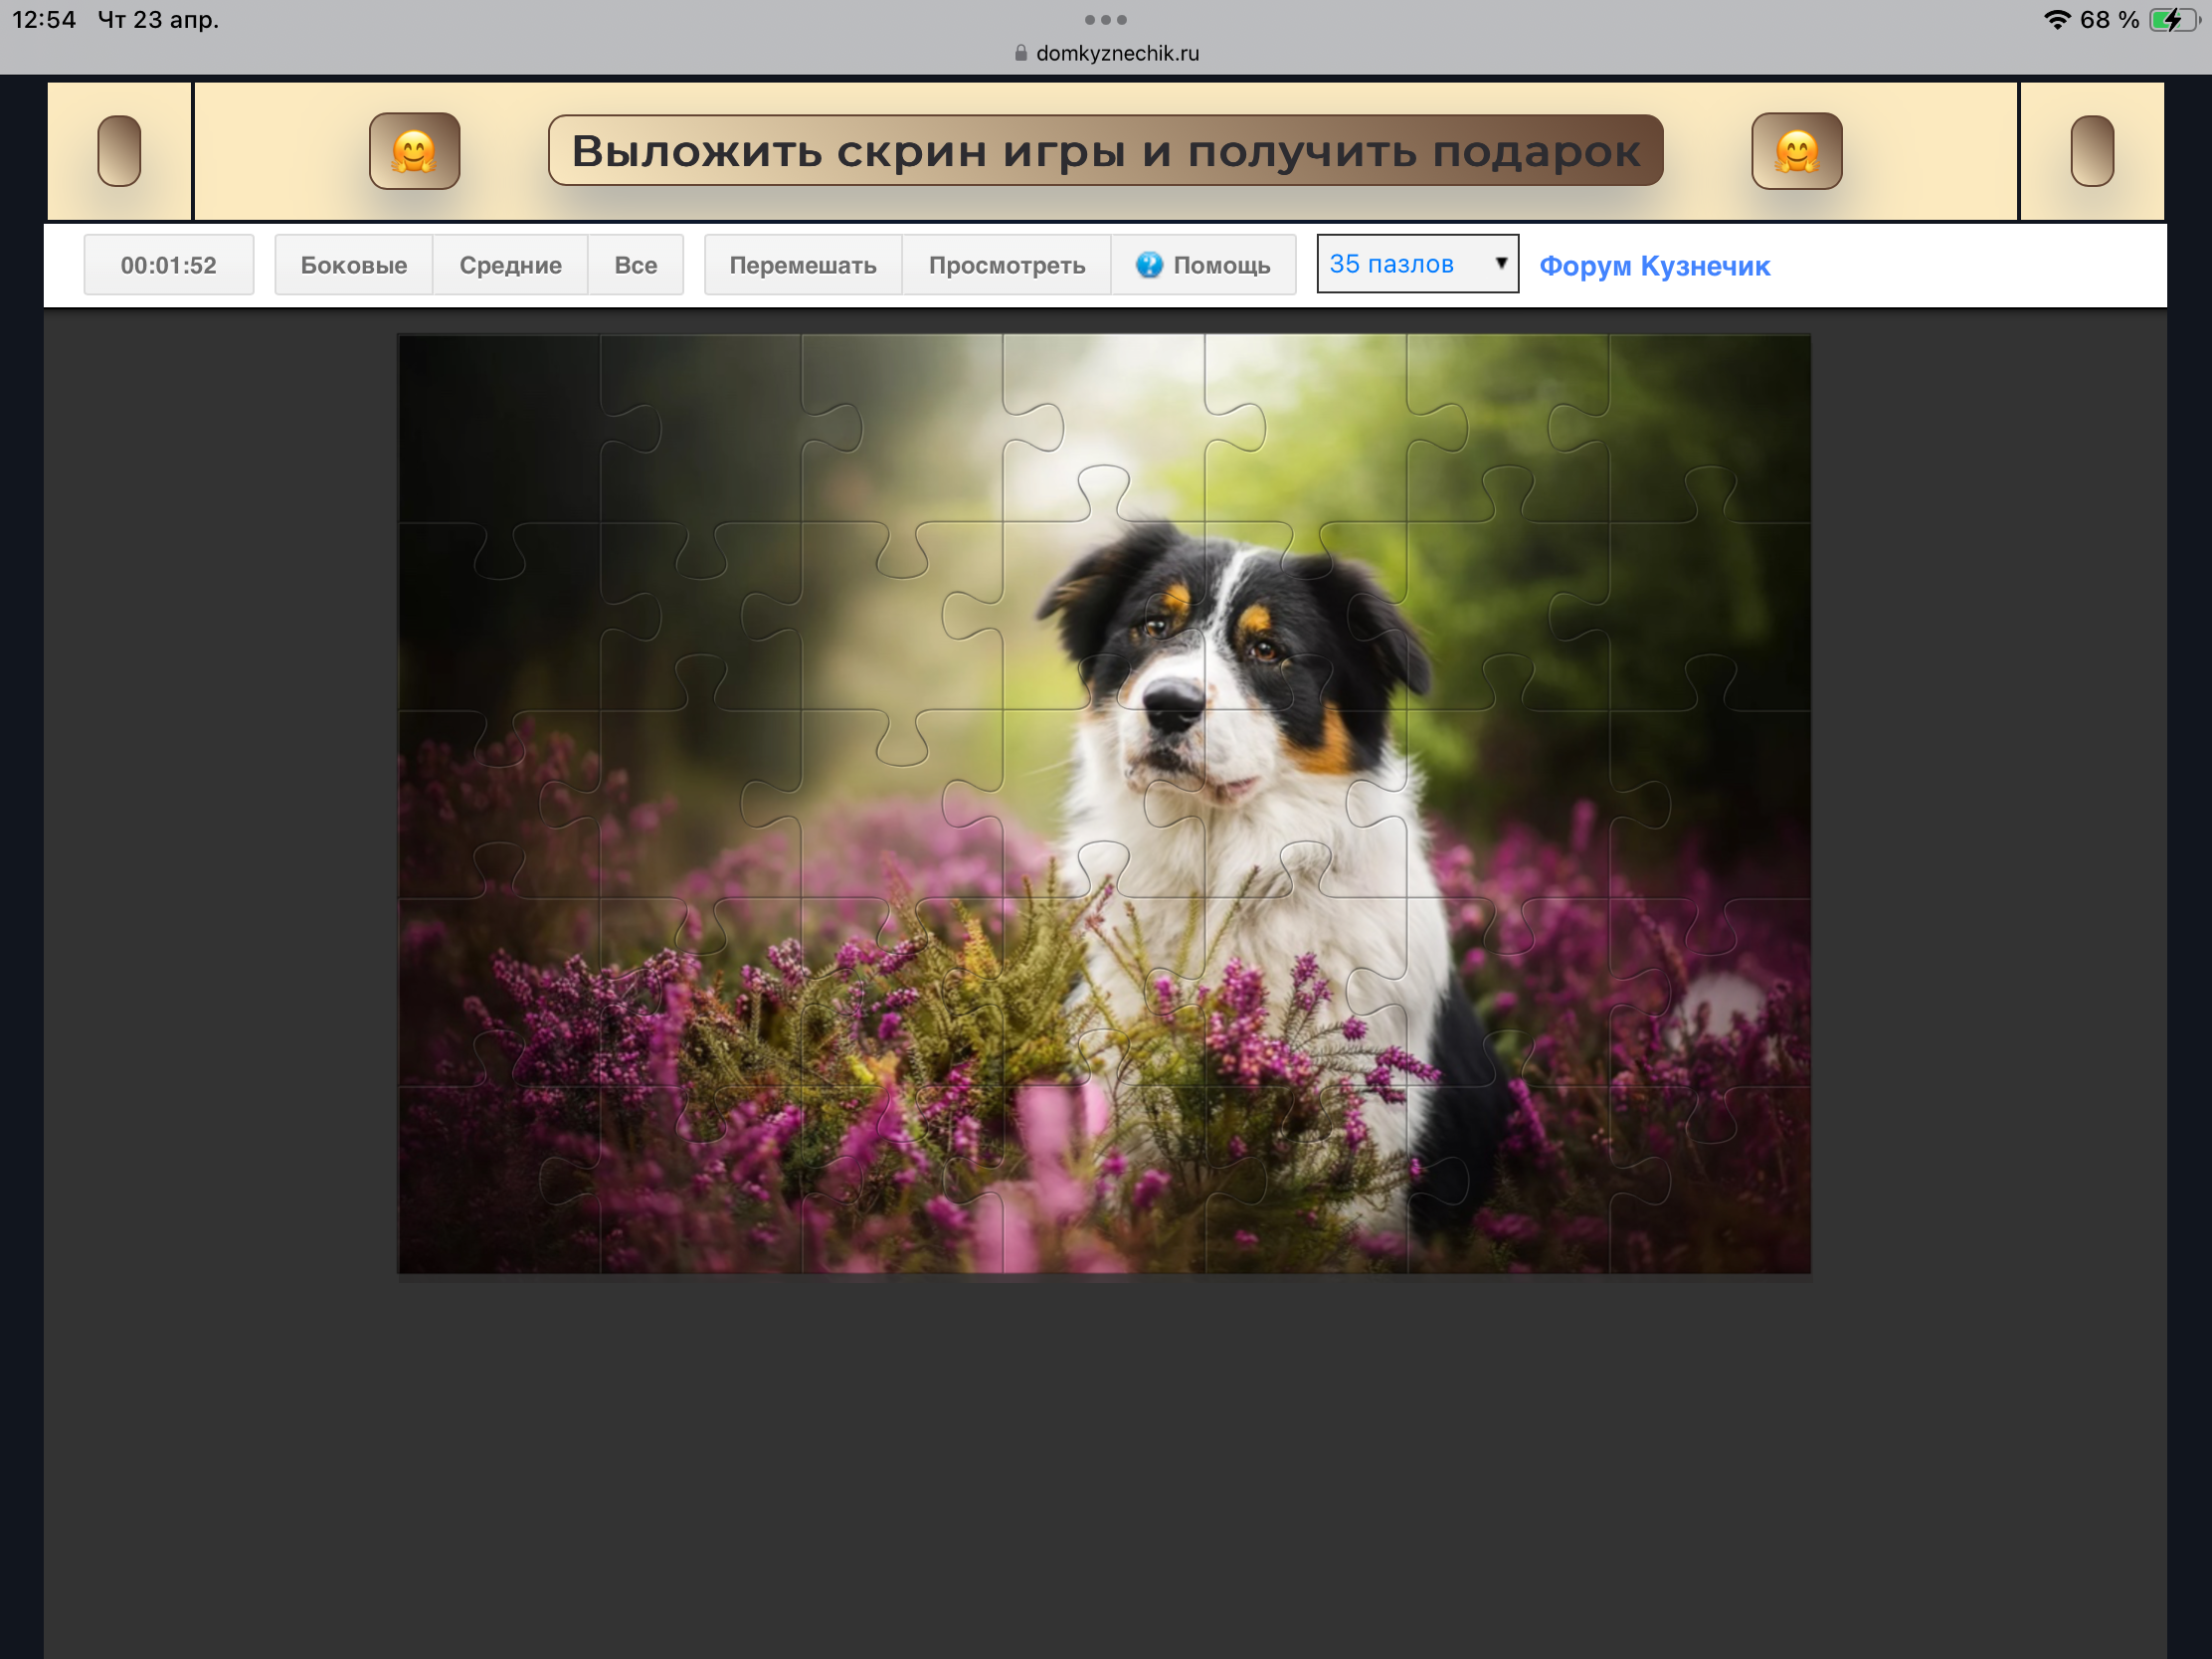This screenshot has width=2212, height=1659.
Task: Click the left hugging-face emoji button
Action: (x=414, y=151)
